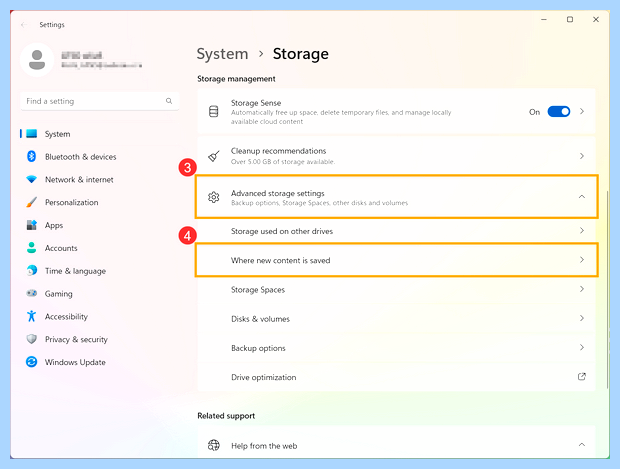Click the Gaming controller icon

click(31, 293)
